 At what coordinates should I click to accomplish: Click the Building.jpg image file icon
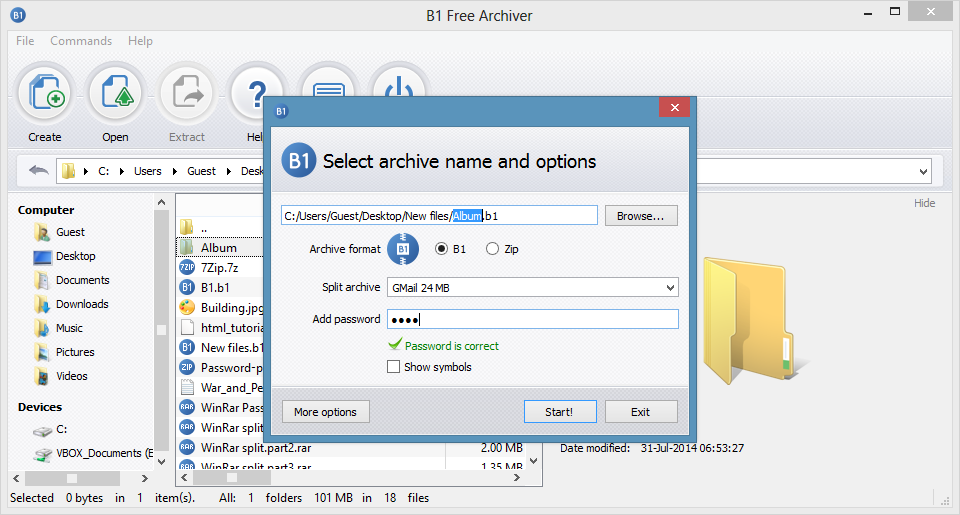click(187, 307)
